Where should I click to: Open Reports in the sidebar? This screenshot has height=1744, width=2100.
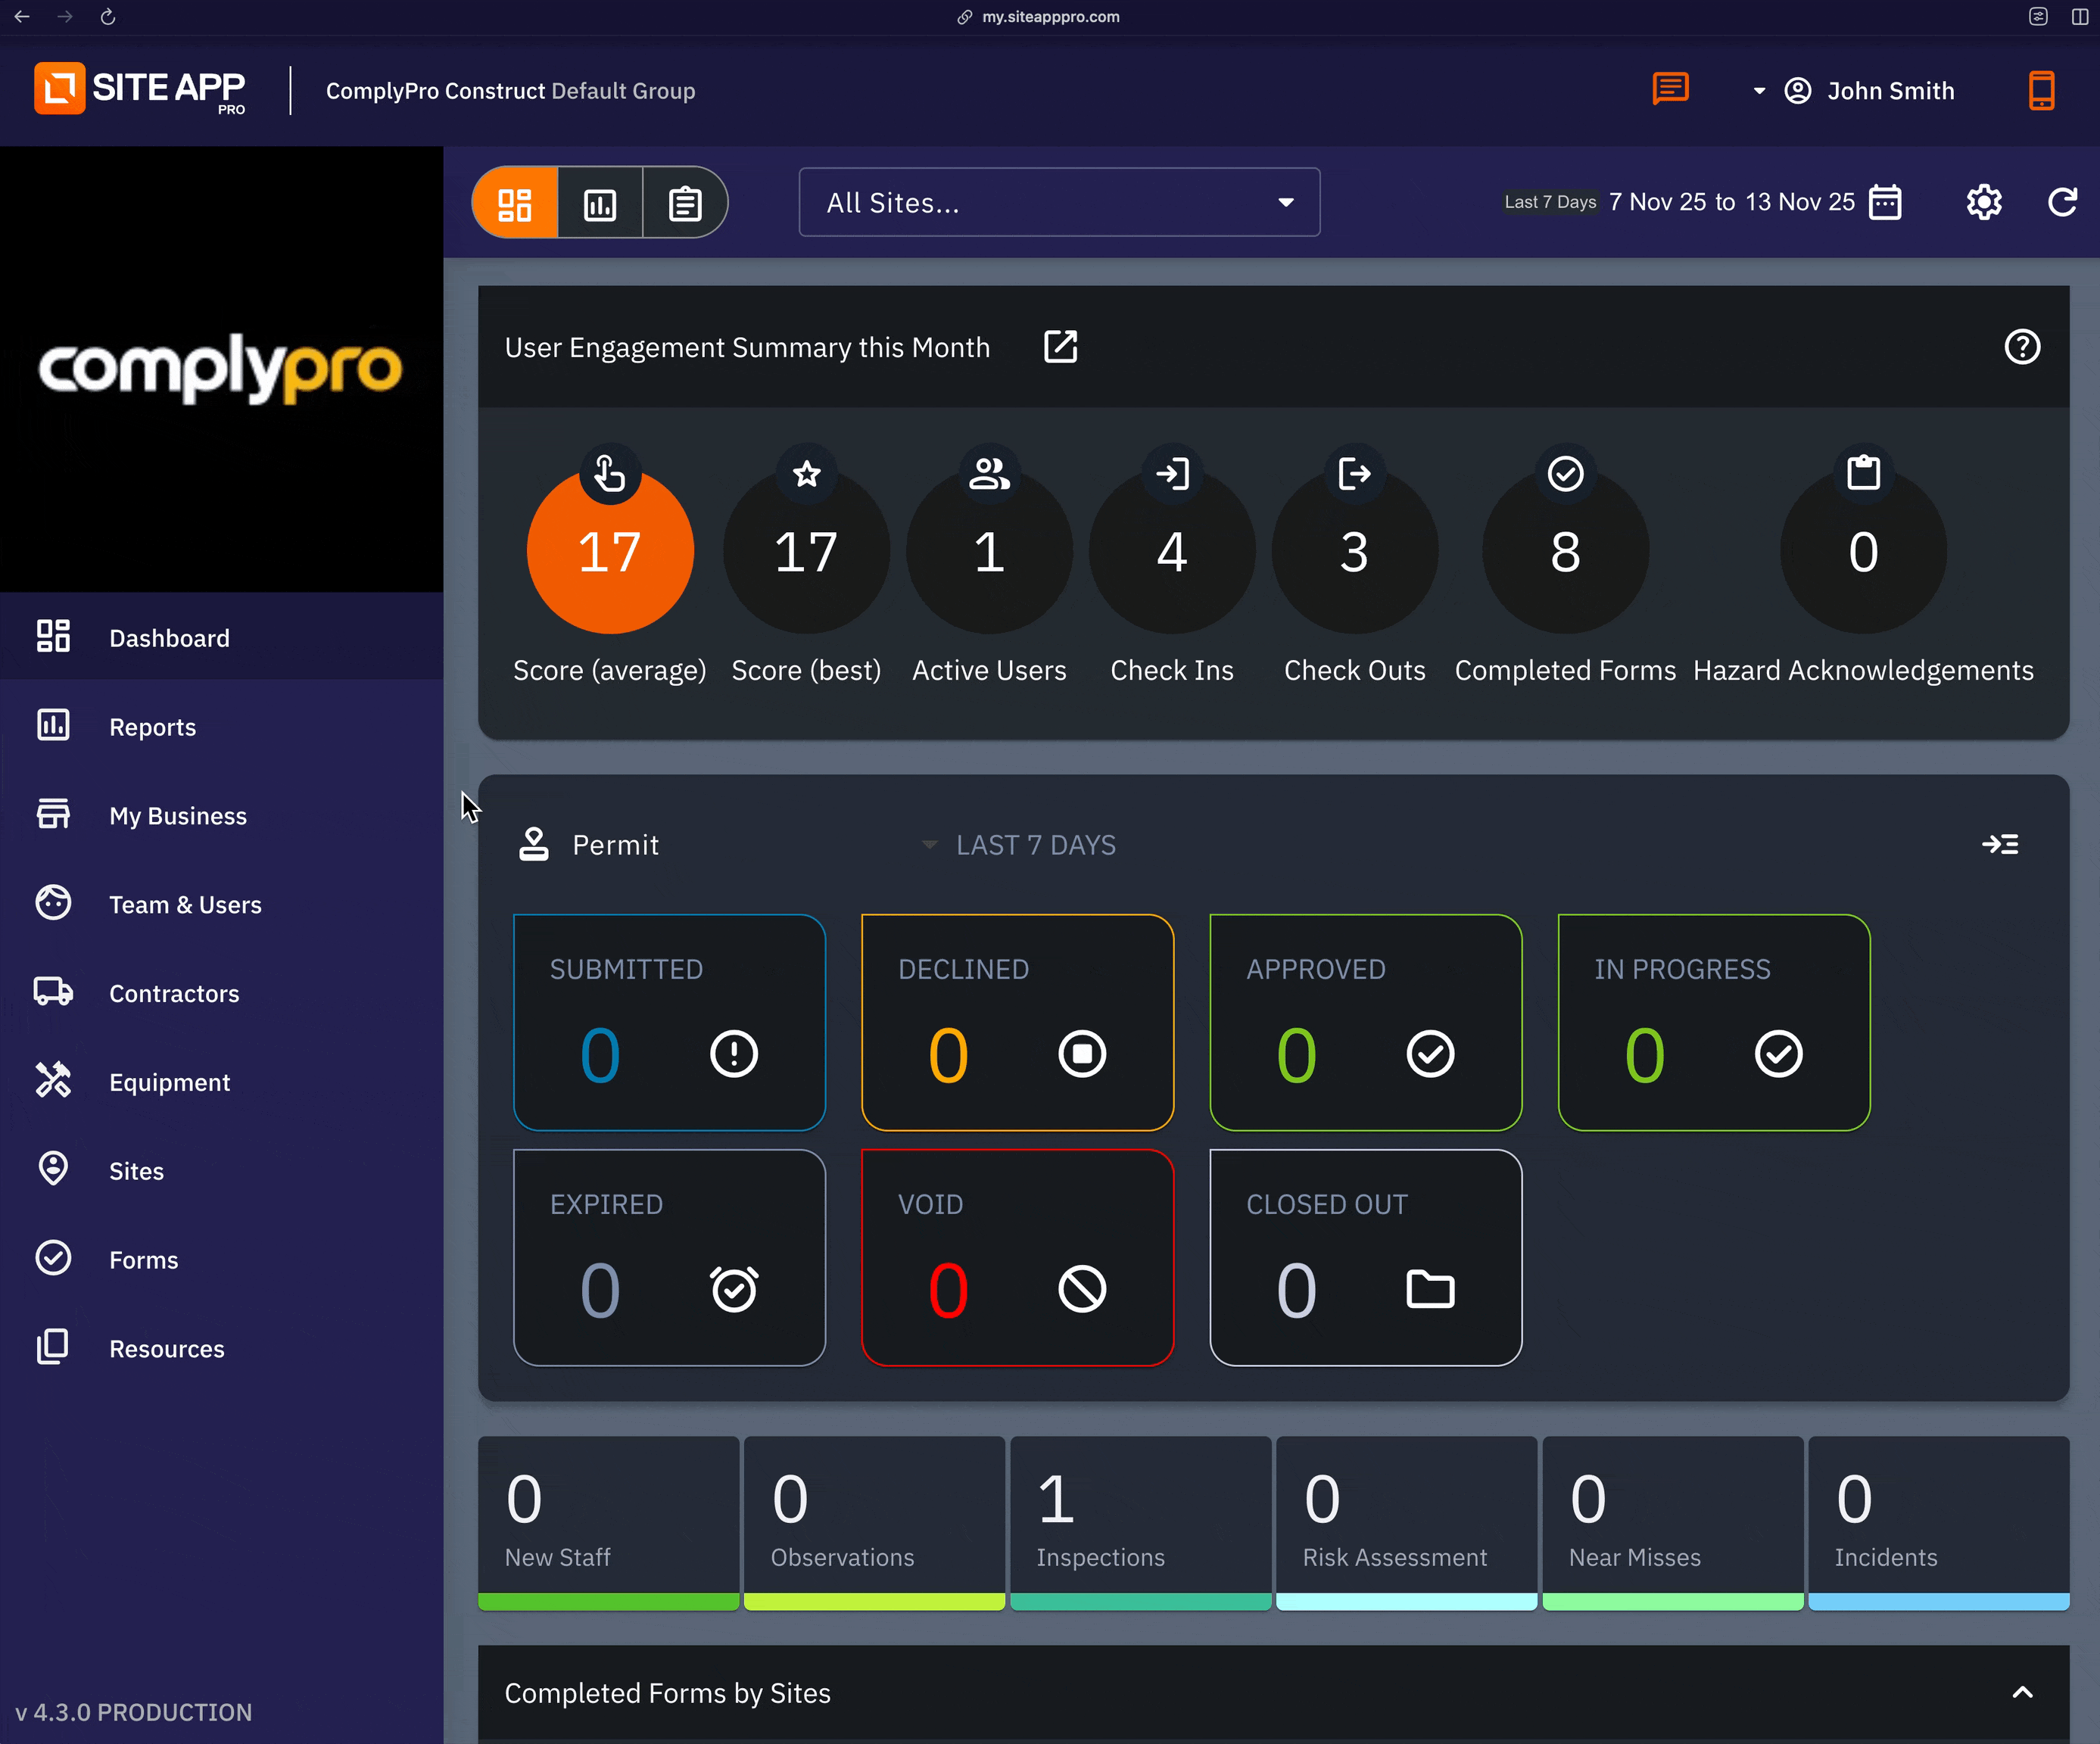coord(152,727)
